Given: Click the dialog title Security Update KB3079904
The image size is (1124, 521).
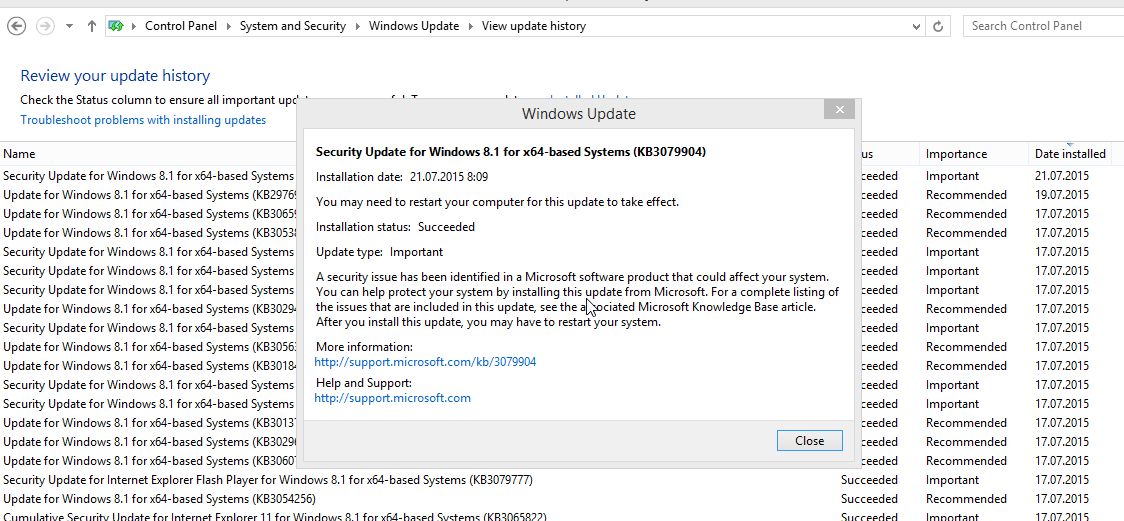Looking at the screenshot, I should point(510,152).
